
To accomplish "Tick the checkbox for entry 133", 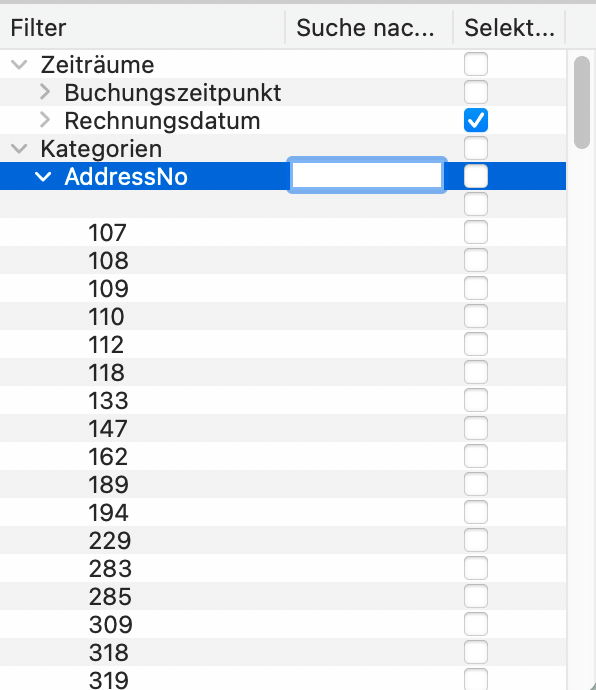I will point(476,400).
